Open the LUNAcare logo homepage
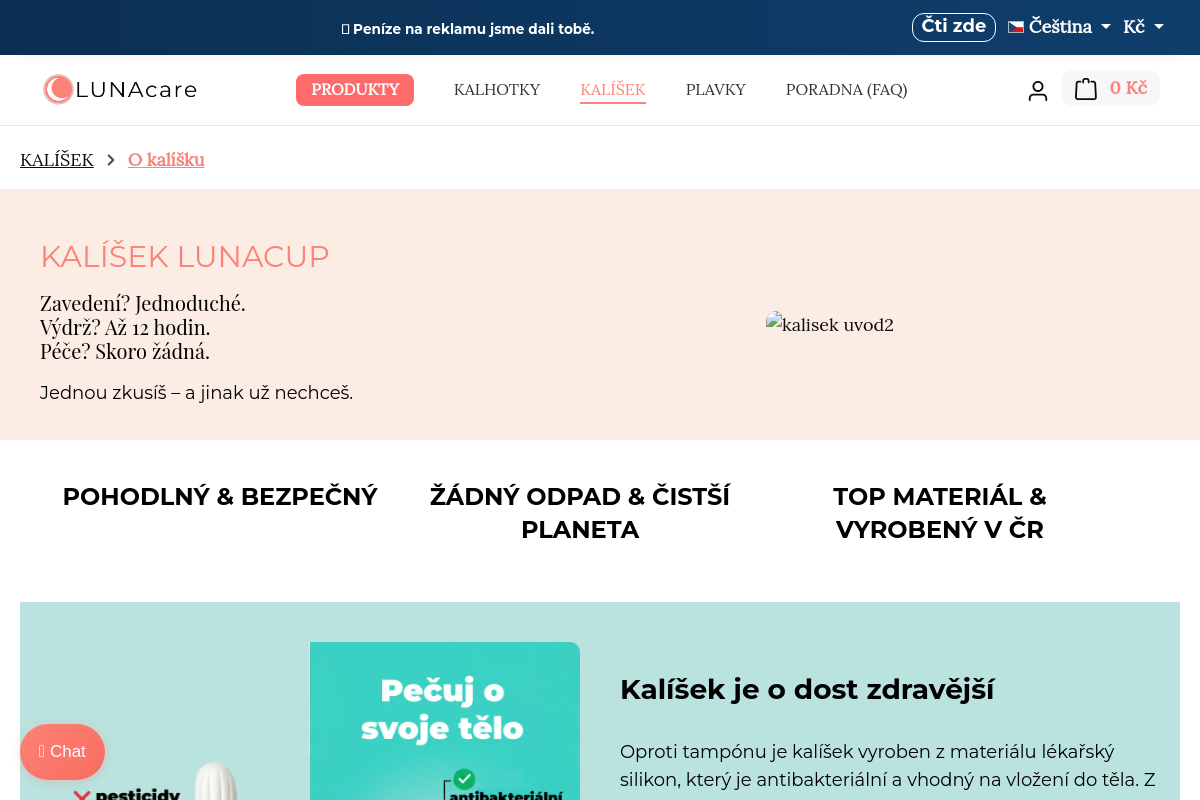This screenshot has height=800, width=1200. pyautogui.click(x=120, y=89)
